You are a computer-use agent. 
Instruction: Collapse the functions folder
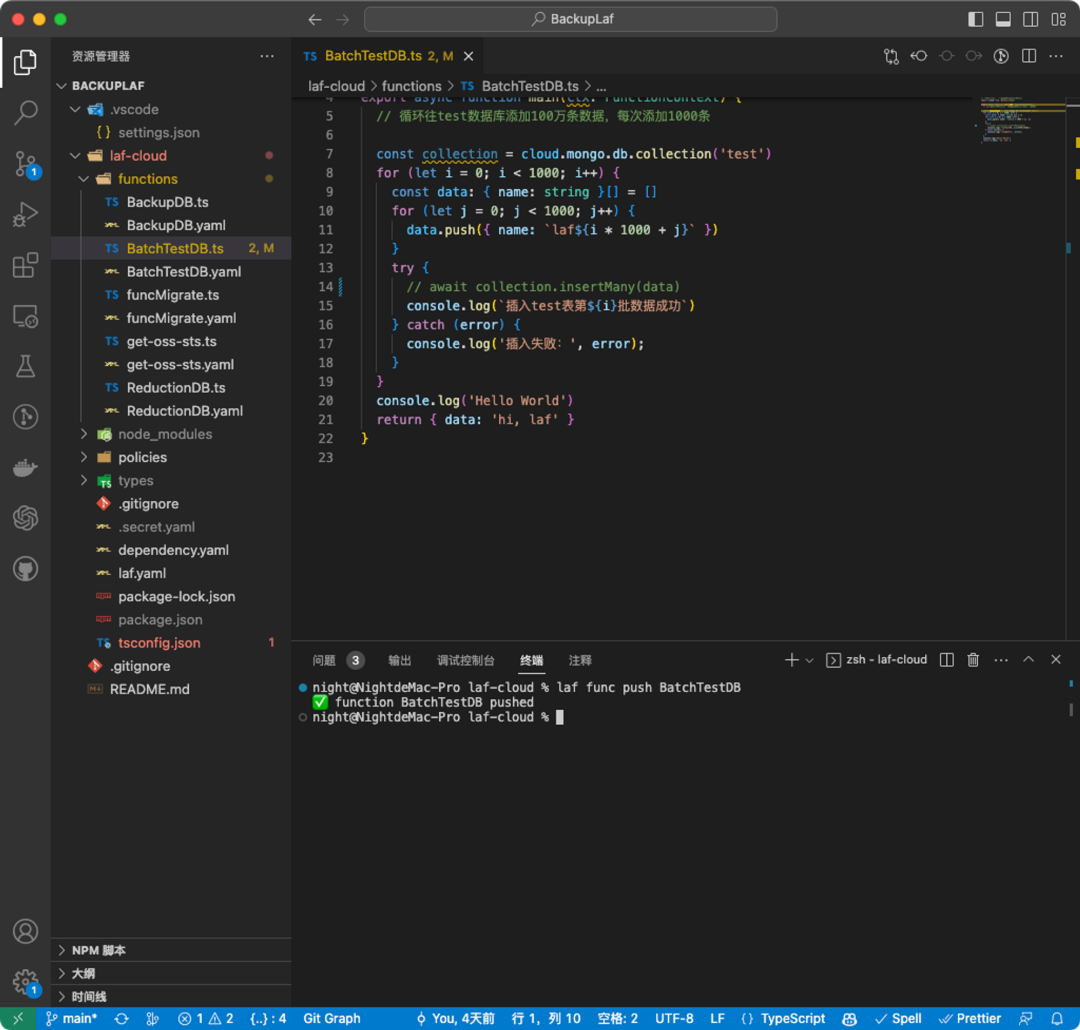coord(84,179)
